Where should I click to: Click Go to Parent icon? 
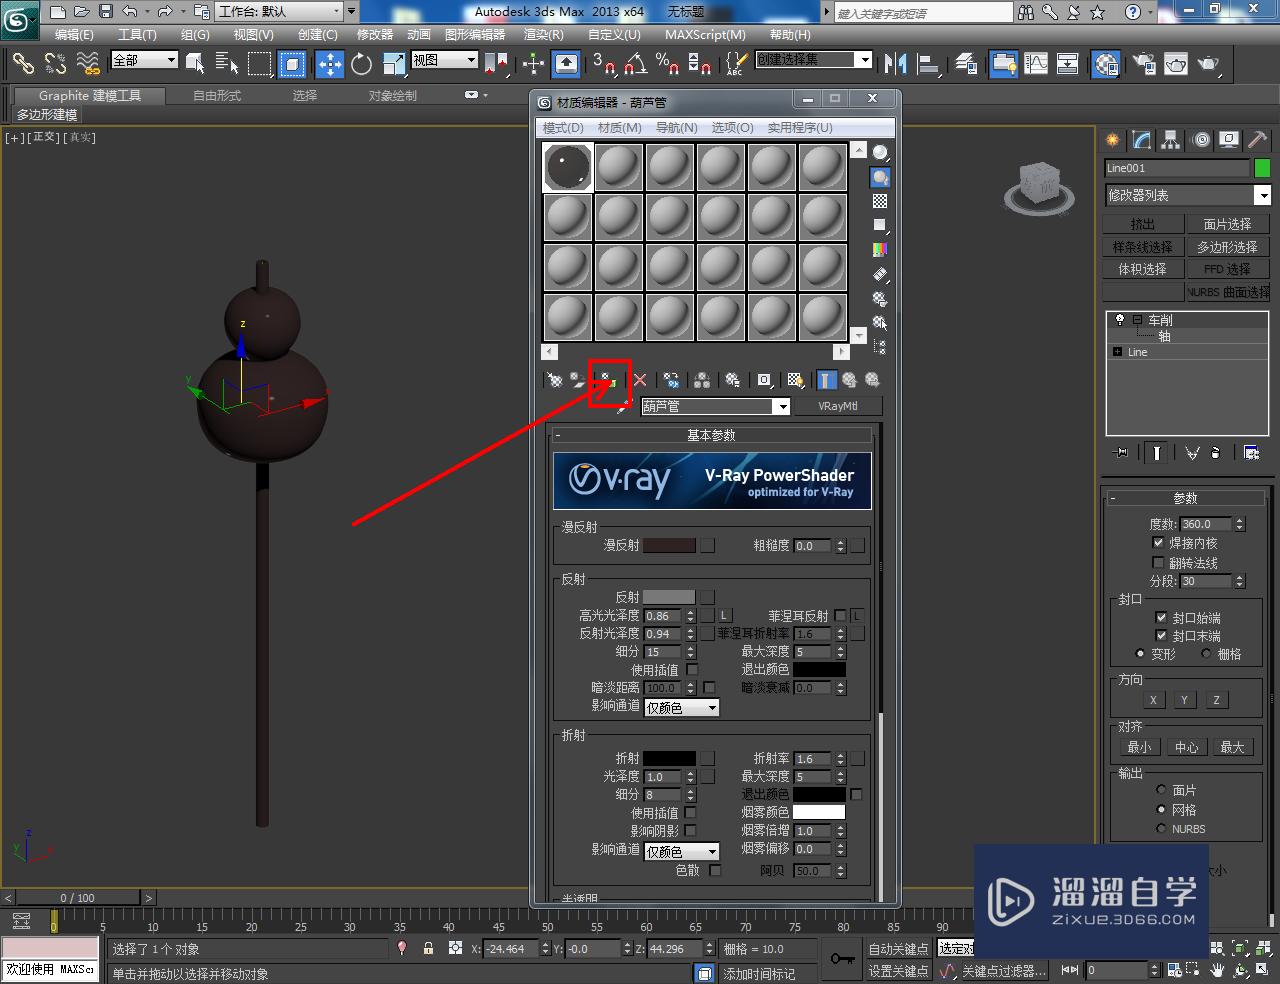849,380
